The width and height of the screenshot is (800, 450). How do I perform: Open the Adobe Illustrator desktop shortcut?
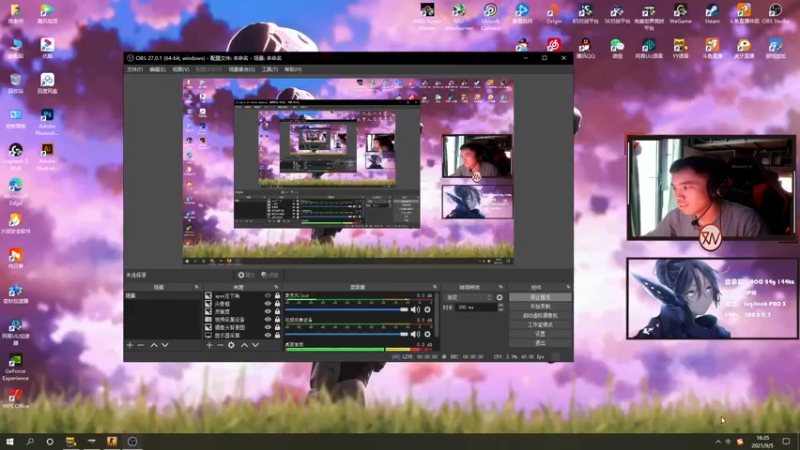tap(47, 157)
